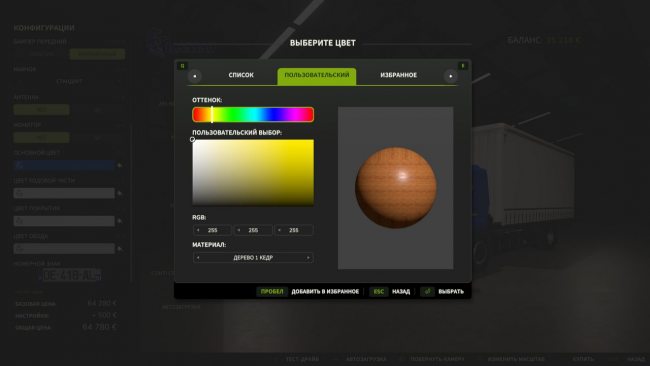The image size is (650, 366).
Task: Click НАЗАД to go back
Action: pos(401,292)
